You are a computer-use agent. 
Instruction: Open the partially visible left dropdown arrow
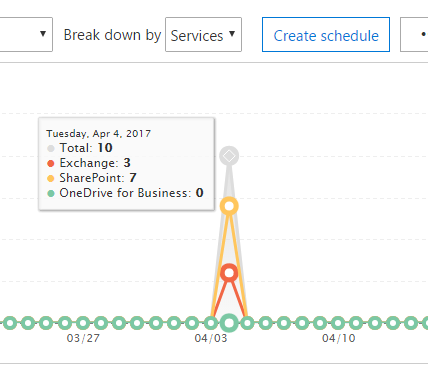[x=43, y=34]
